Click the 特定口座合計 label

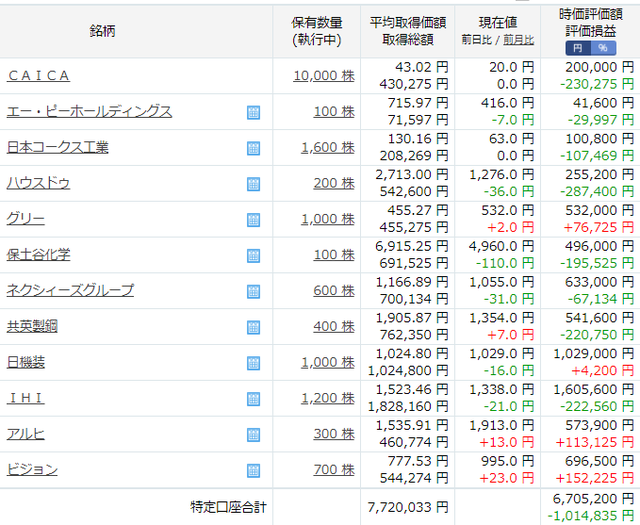(x=228, y=507)
